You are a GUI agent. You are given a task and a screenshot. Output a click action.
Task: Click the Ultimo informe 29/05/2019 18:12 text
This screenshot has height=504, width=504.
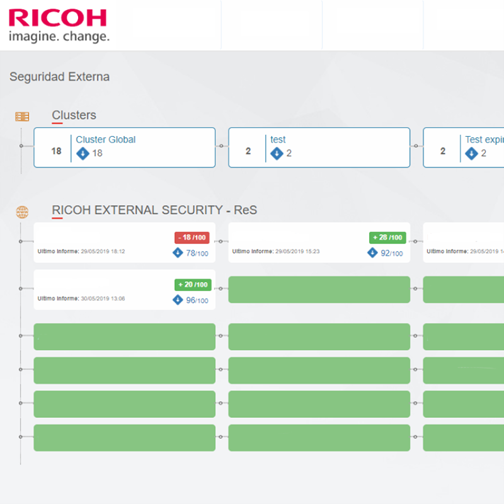pos(81,251)
